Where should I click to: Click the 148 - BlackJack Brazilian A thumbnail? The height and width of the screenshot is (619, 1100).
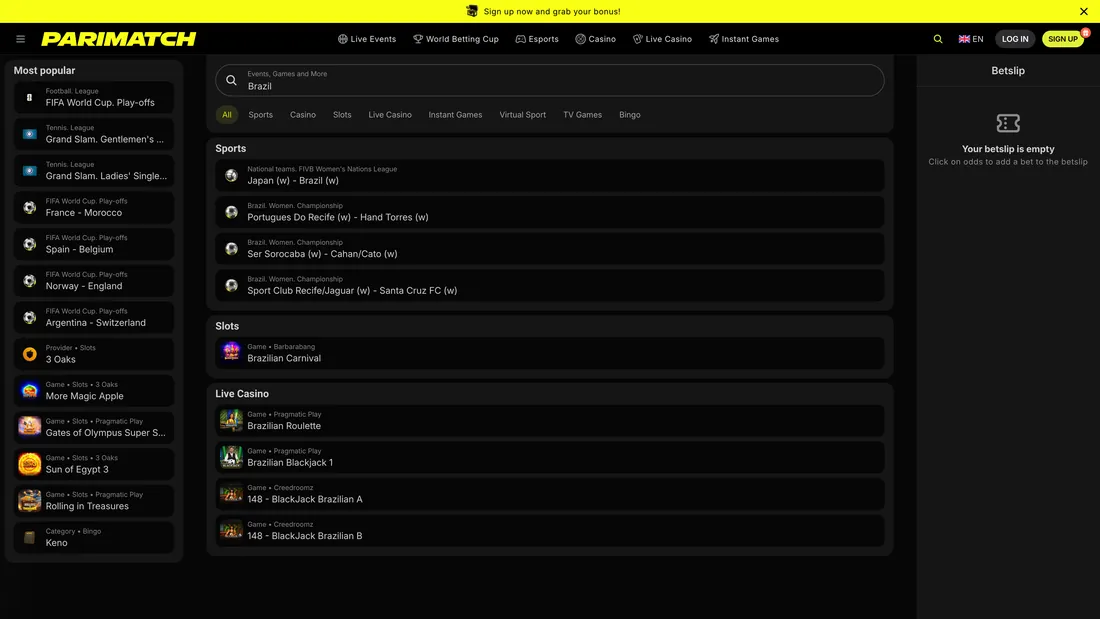tap(232, 493)
